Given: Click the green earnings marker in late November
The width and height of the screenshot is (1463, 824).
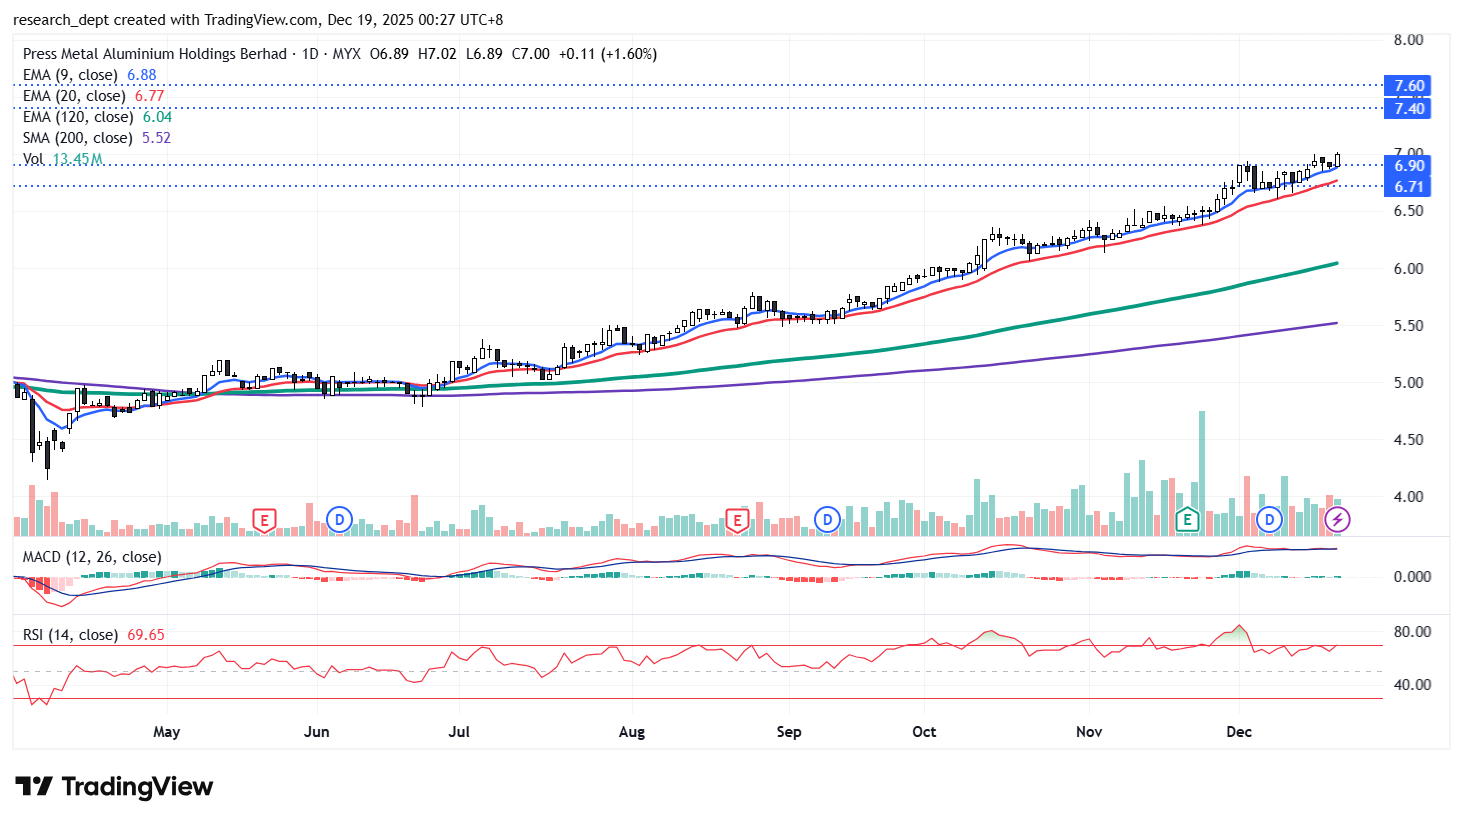Looking at the screenshot, I should click(x=1187, y=519).
